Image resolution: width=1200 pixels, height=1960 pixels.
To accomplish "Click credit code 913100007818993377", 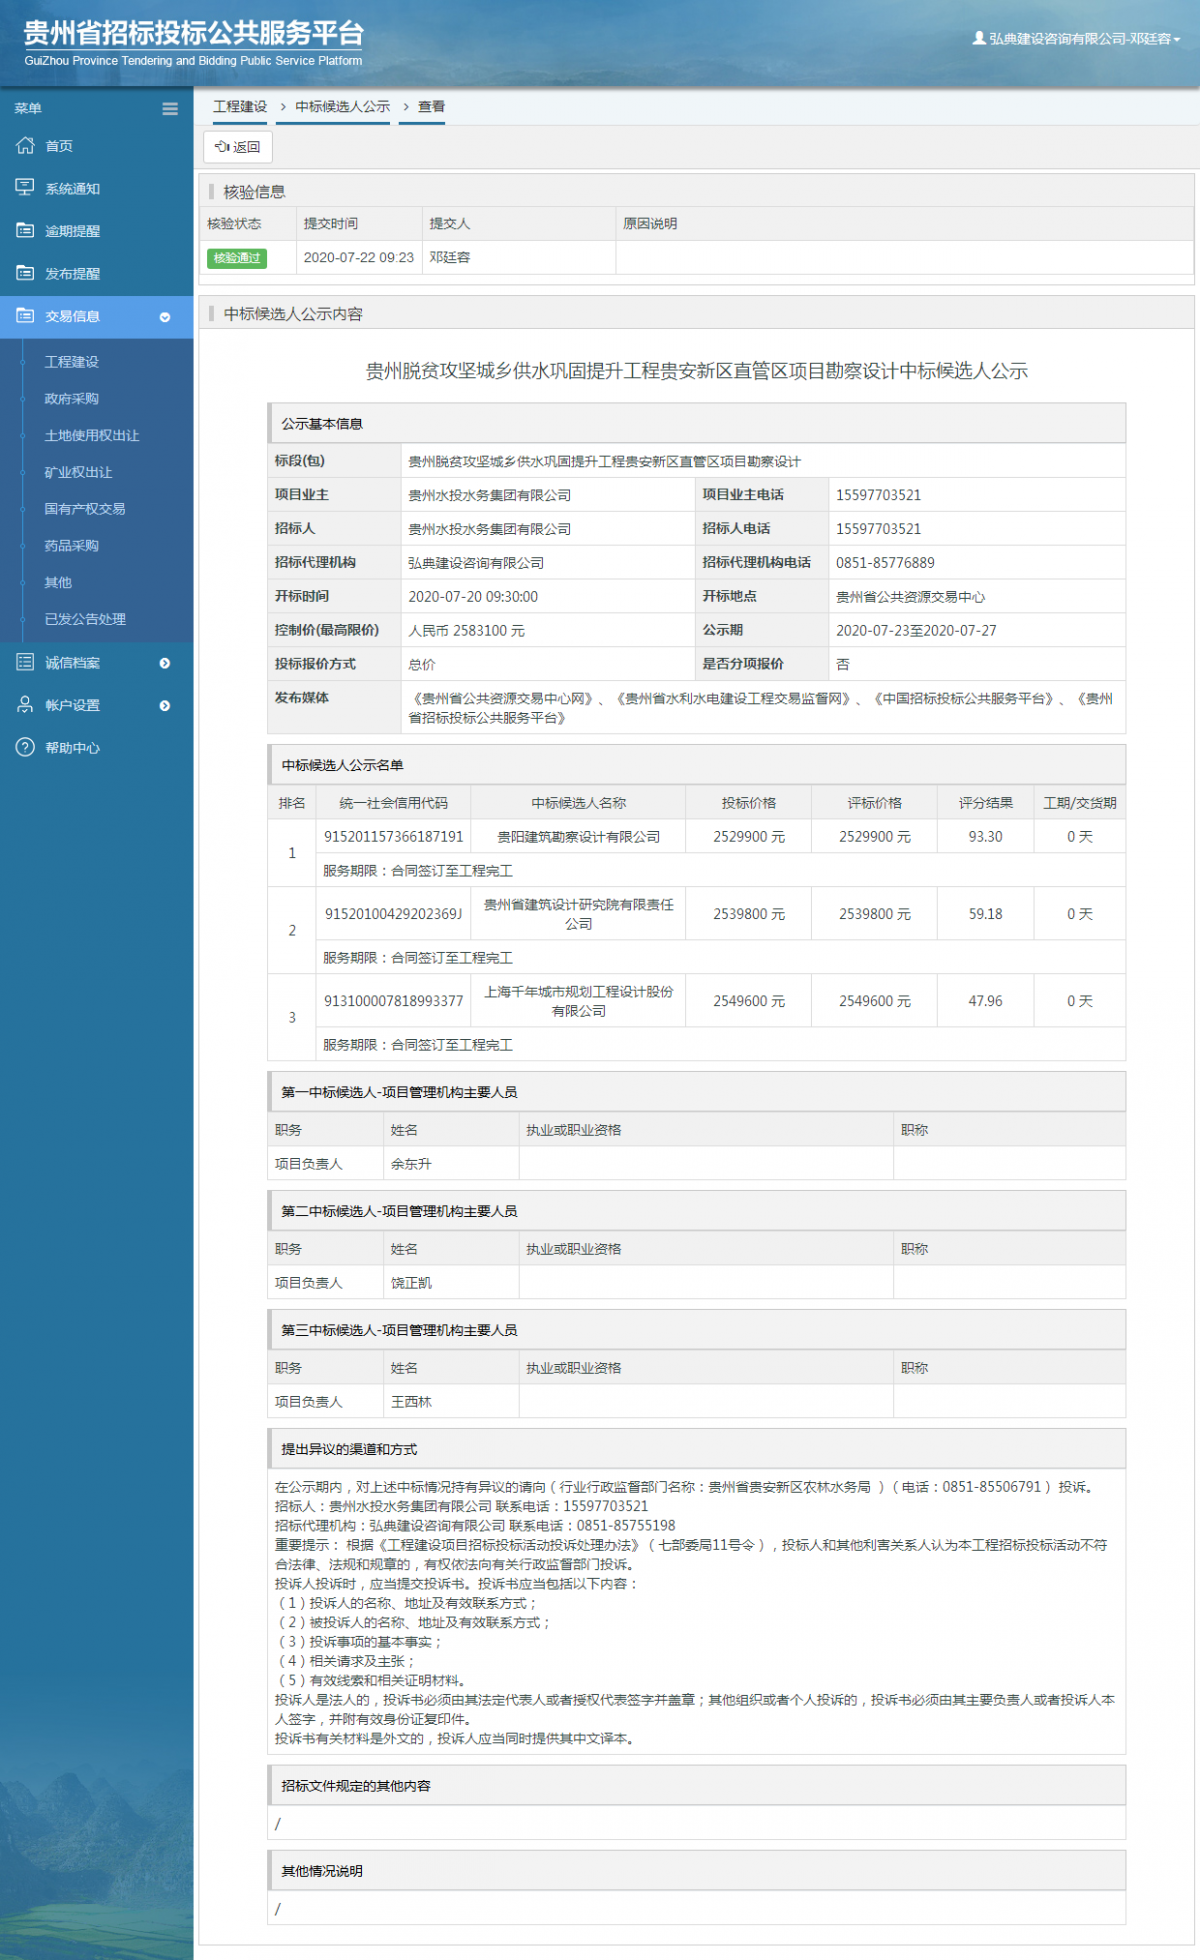I will pos(394,1001).
